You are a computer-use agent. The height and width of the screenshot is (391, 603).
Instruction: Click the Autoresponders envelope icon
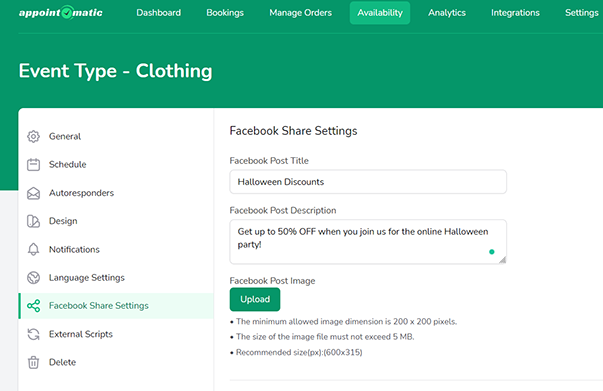click(x=33, y=193)
